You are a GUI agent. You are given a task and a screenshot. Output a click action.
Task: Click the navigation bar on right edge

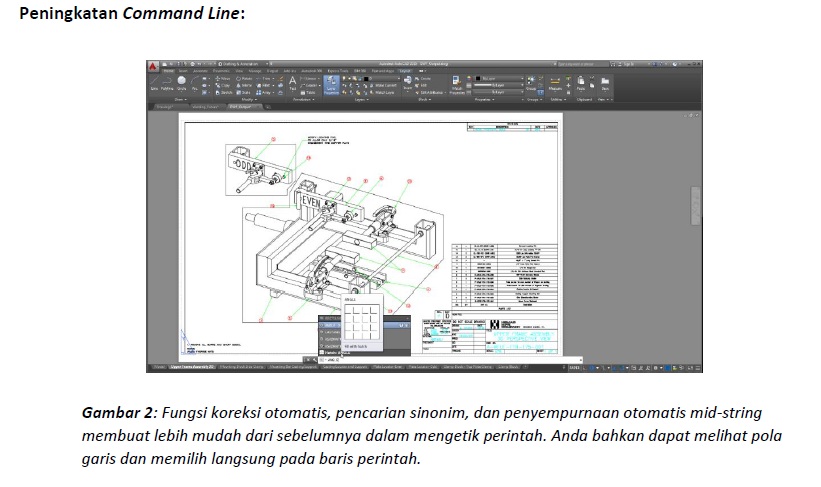pyautogui.click(x=696, y=206)
